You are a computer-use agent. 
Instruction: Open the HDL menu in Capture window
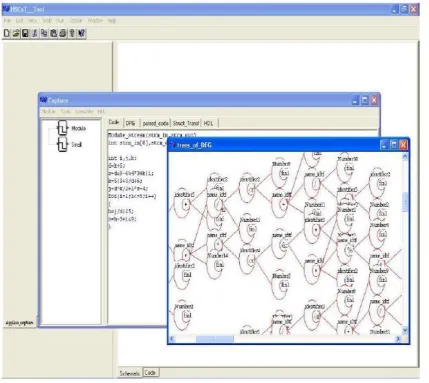[x=101, y=111]
